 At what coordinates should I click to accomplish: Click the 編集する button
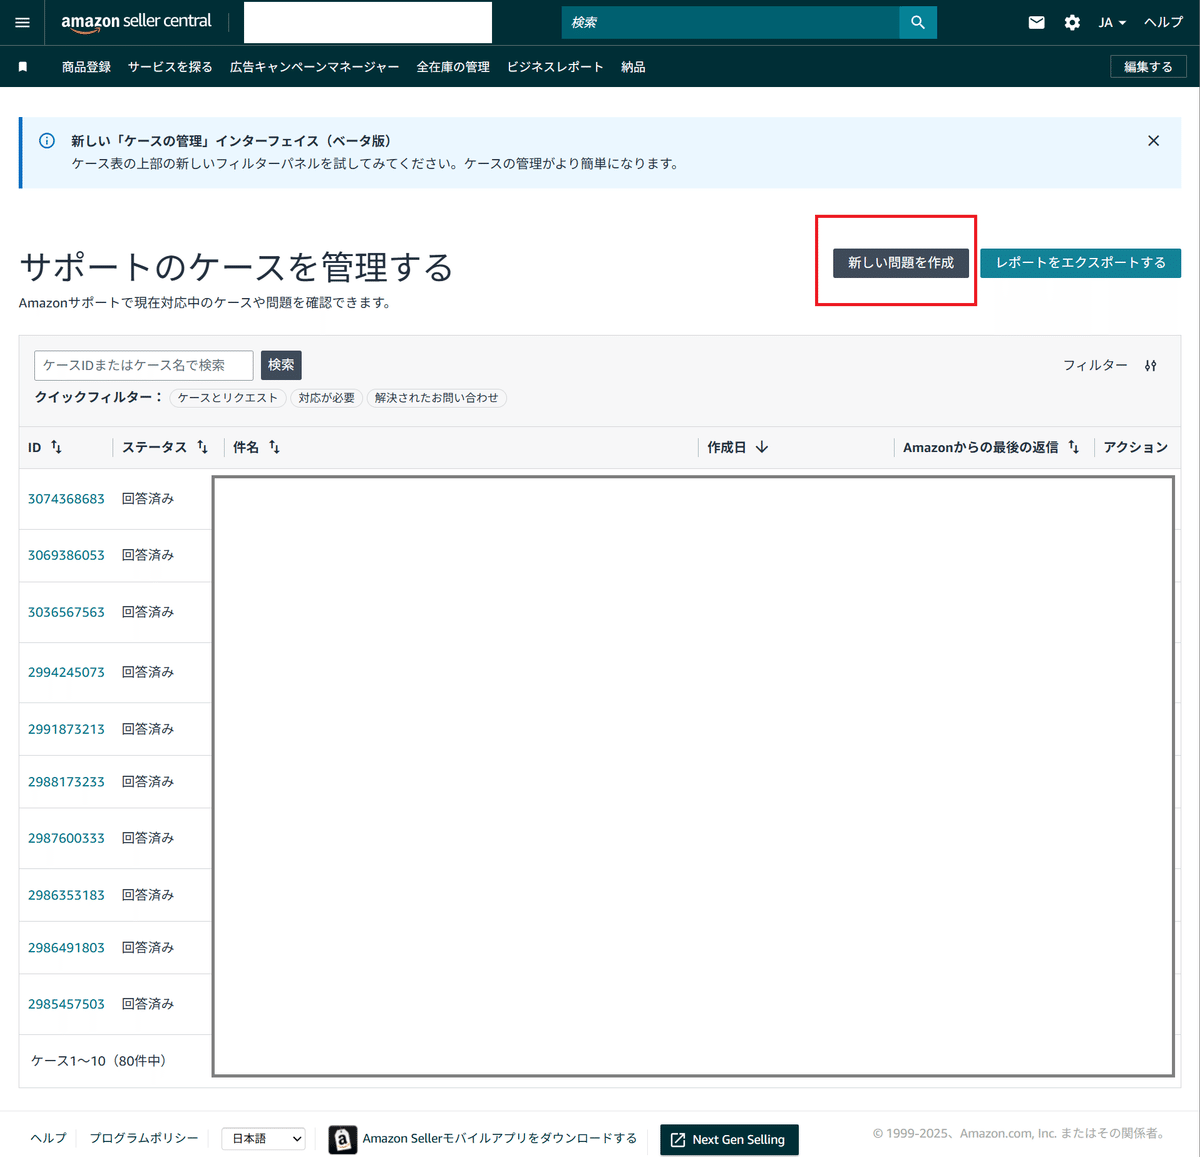(x=1148, y=67)
